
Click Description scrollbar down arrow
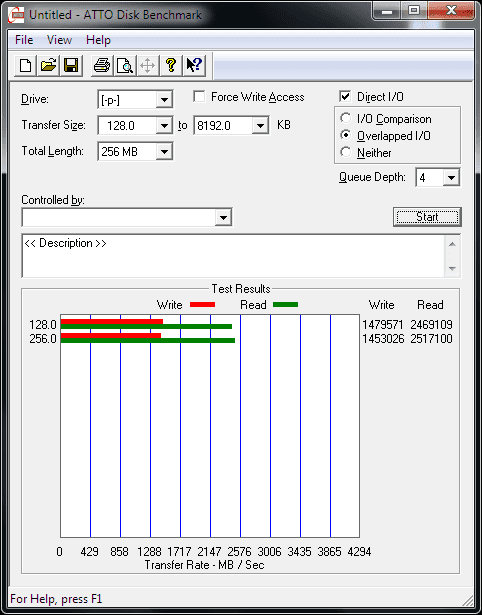(x=452, y=269)
